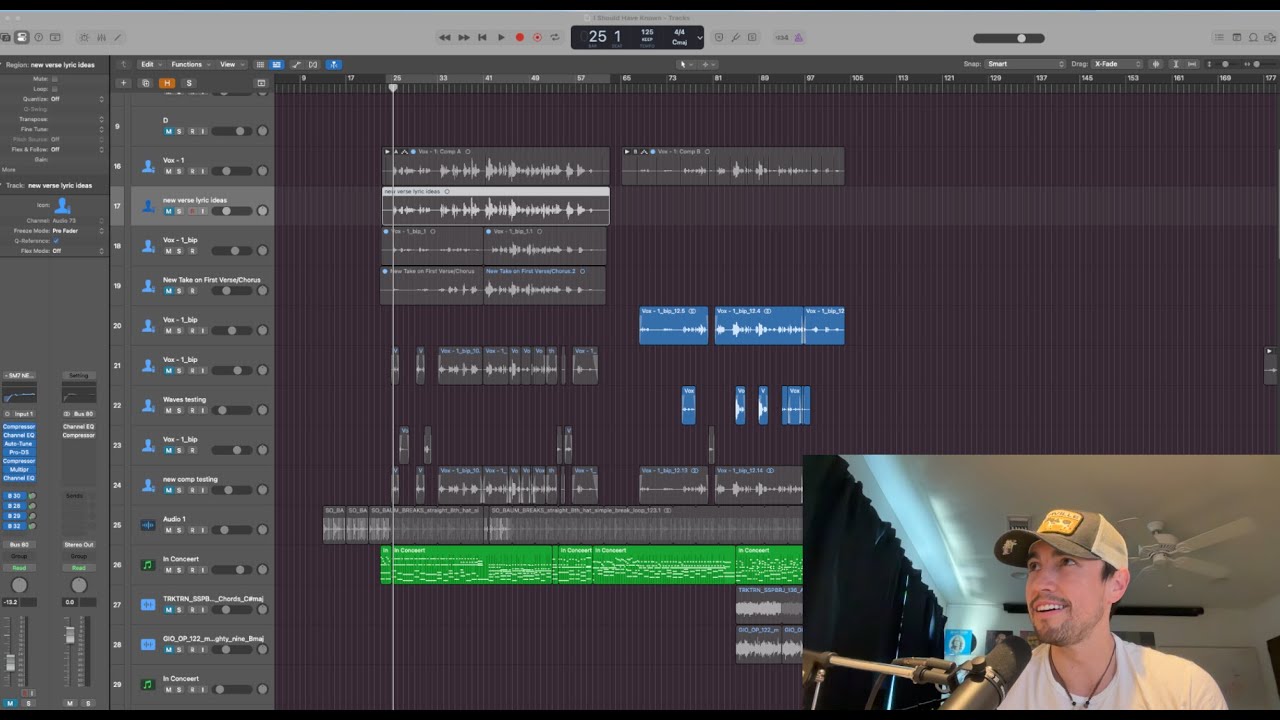Open the List Editors panel
1280x720 pixels.
(1219, 37)
